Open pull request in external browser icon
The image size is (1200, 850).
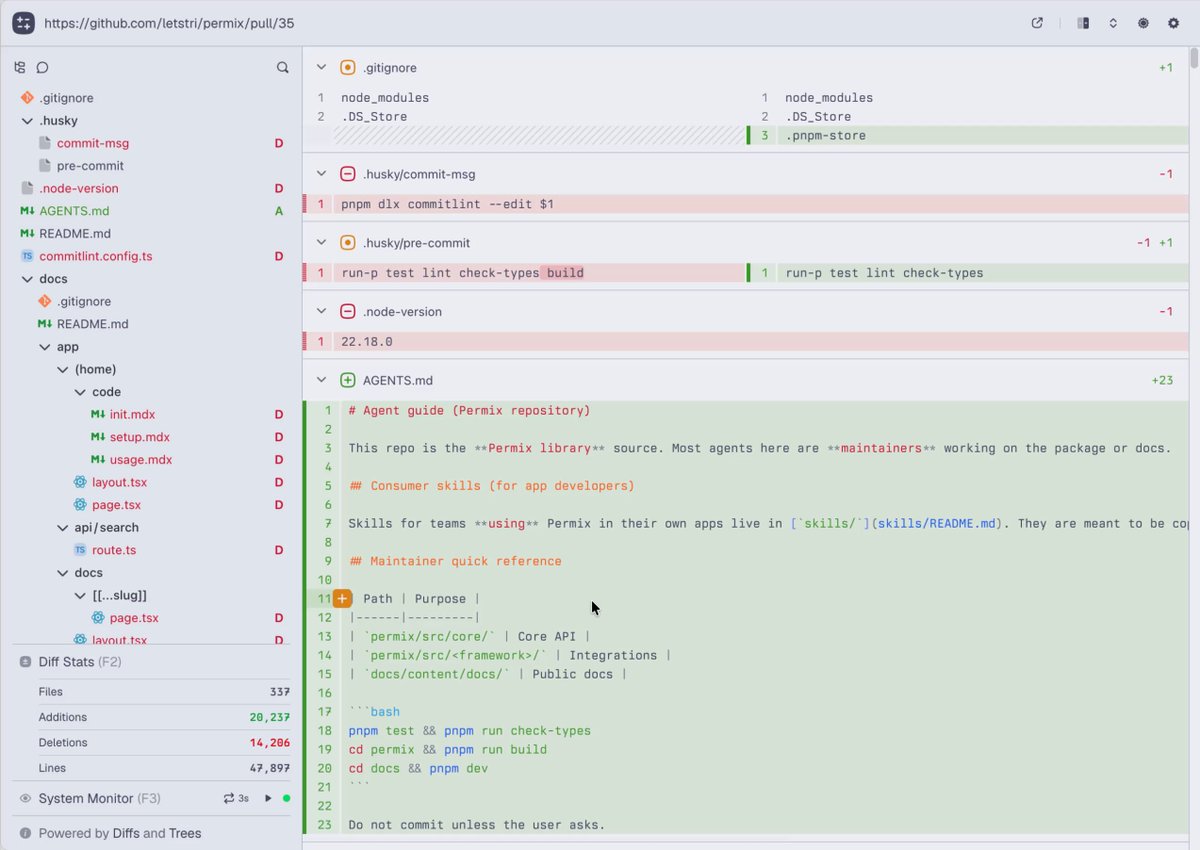1037,23
